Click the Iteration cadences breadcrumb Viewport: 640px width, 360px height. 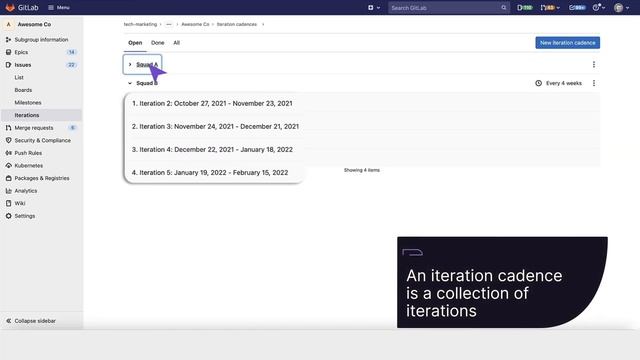[237, 24]
